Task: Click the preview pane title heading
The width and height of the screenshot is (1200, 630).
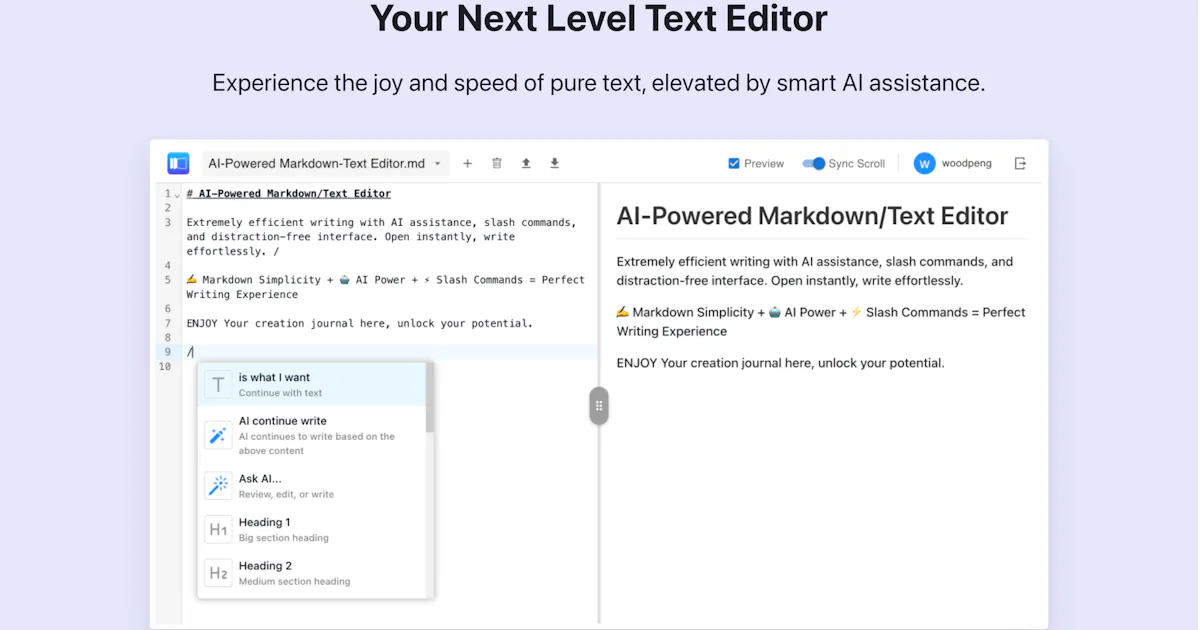Action: click(812, 215)
